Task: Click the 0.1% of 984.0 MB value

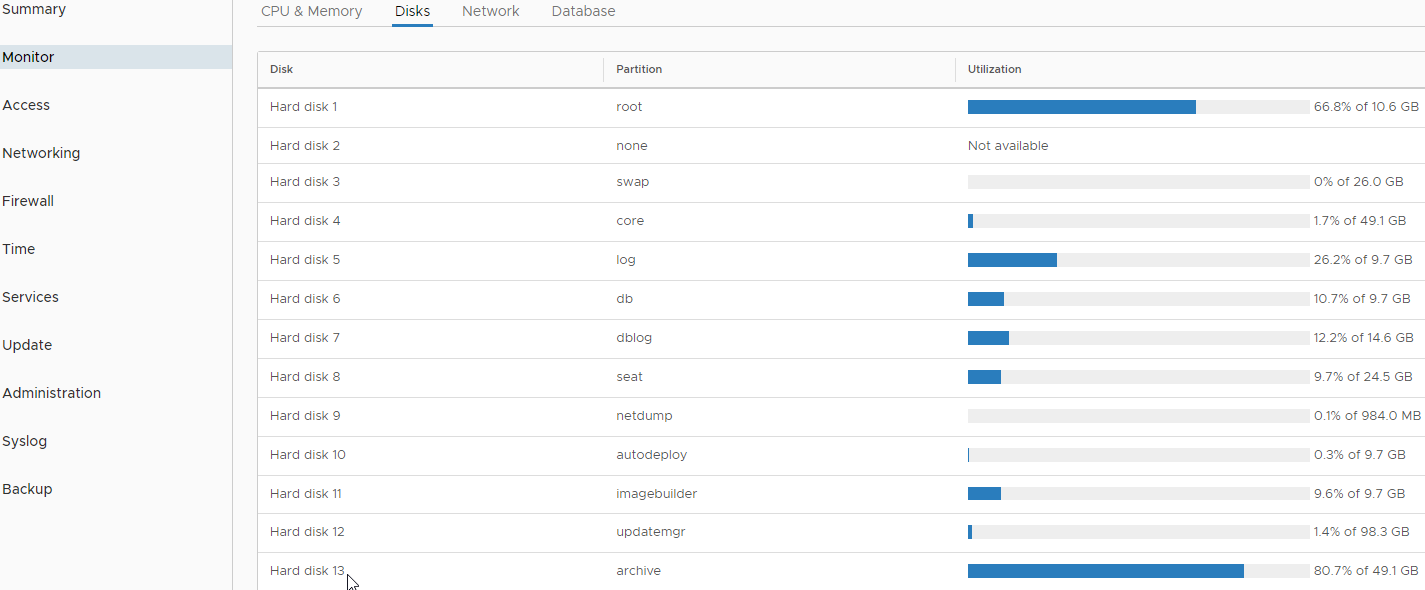Action: coord(1367,415)
